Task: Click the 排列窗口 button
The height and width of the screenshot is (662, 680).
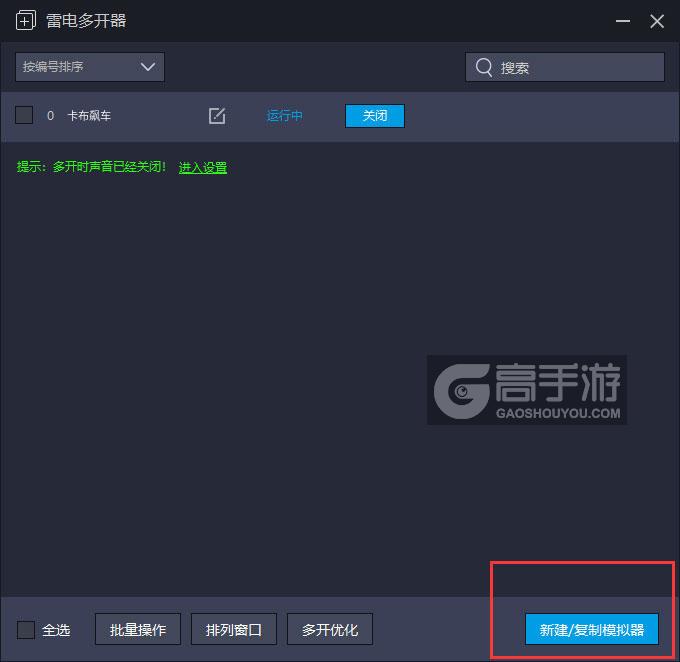Action: (x=234, y=629)
